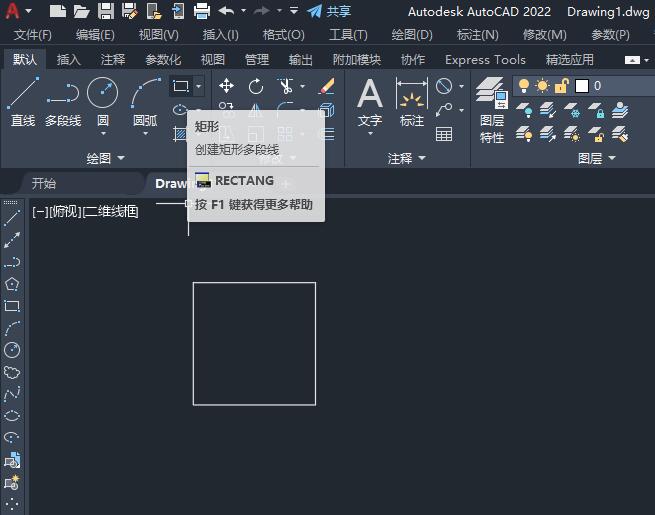Click the Layer Lock icon

tap(596, 111)
